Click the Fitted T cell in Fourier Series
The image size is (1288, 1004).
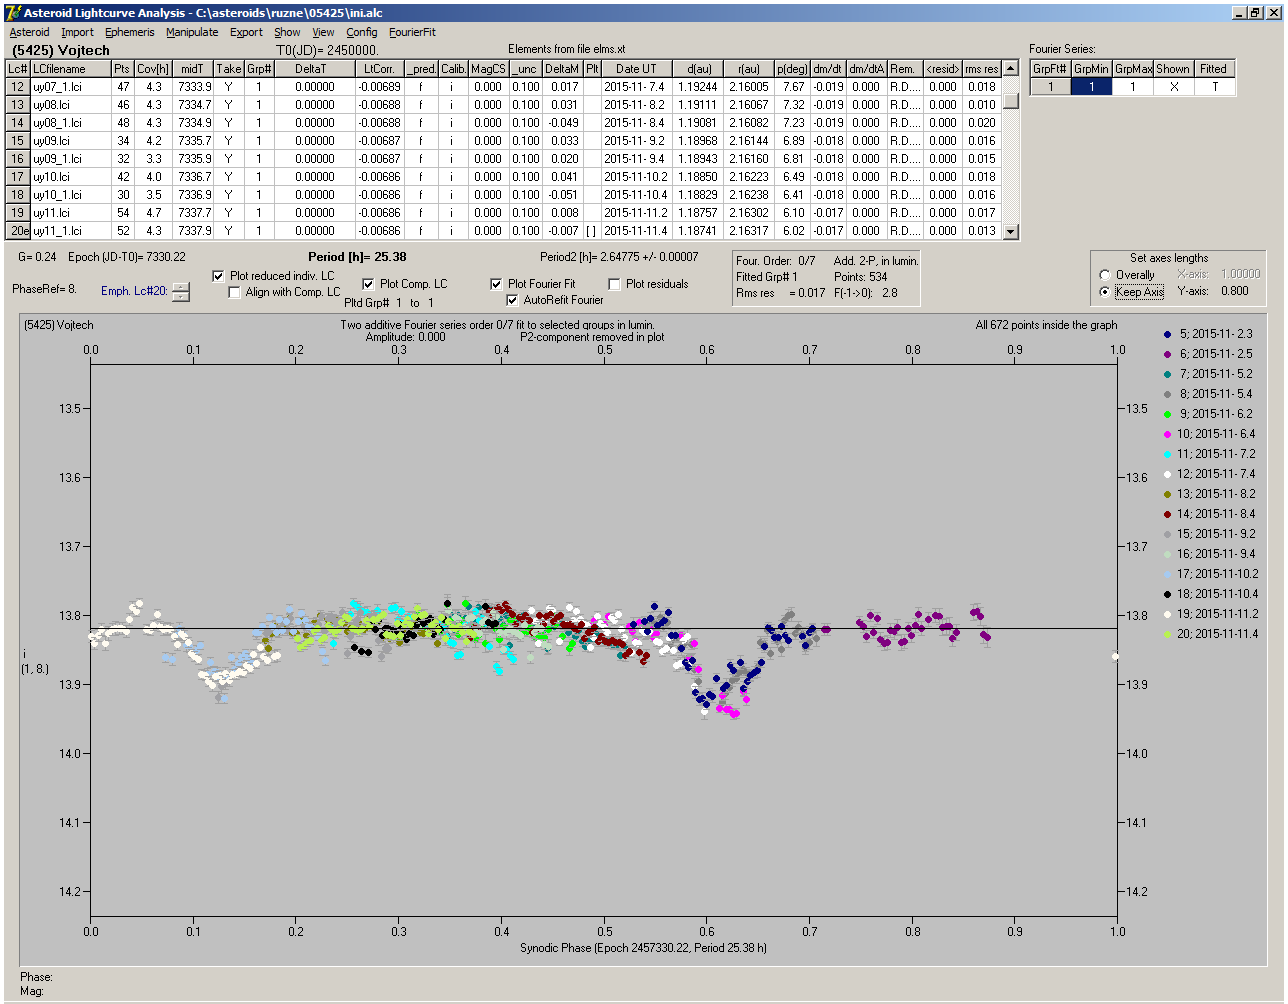1215,87
